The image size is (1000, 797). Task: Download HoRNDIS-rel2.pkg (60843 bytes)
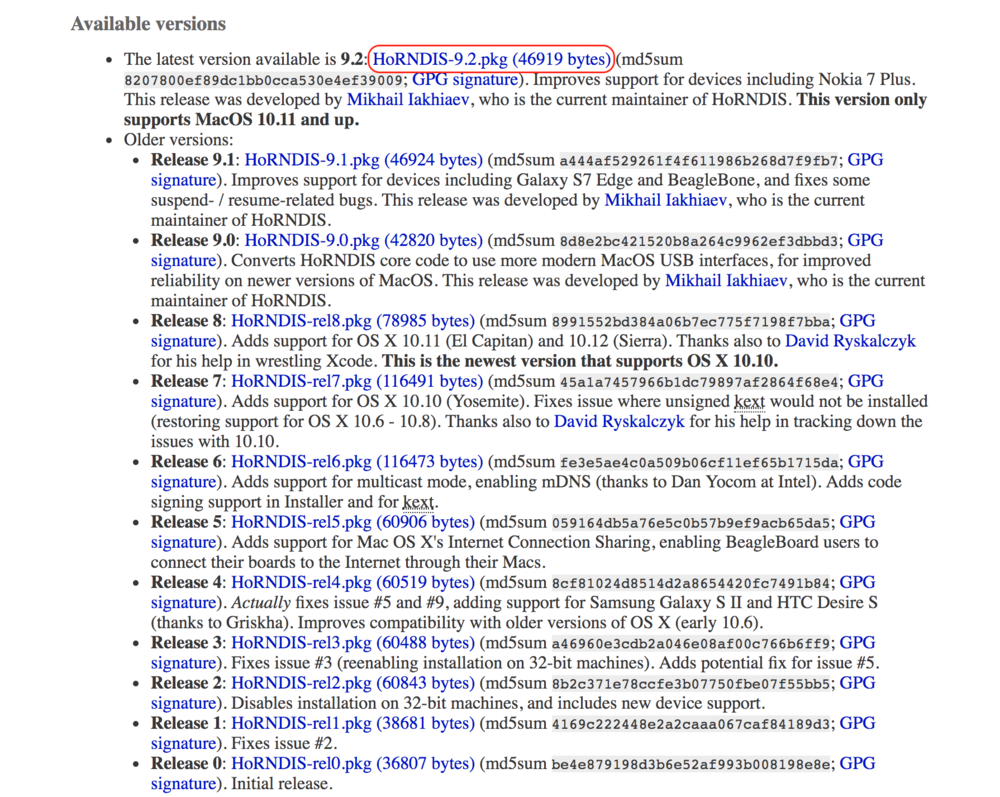pyautogui.click(x=353, y=683)
